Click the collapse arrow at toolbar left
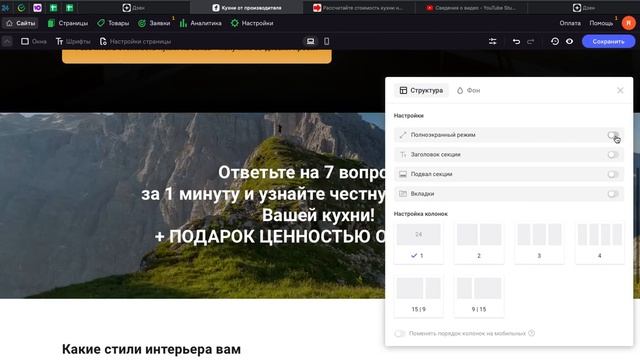Image resolution: width=640 pixels, height=360 pixels. [x=7, y=41]
